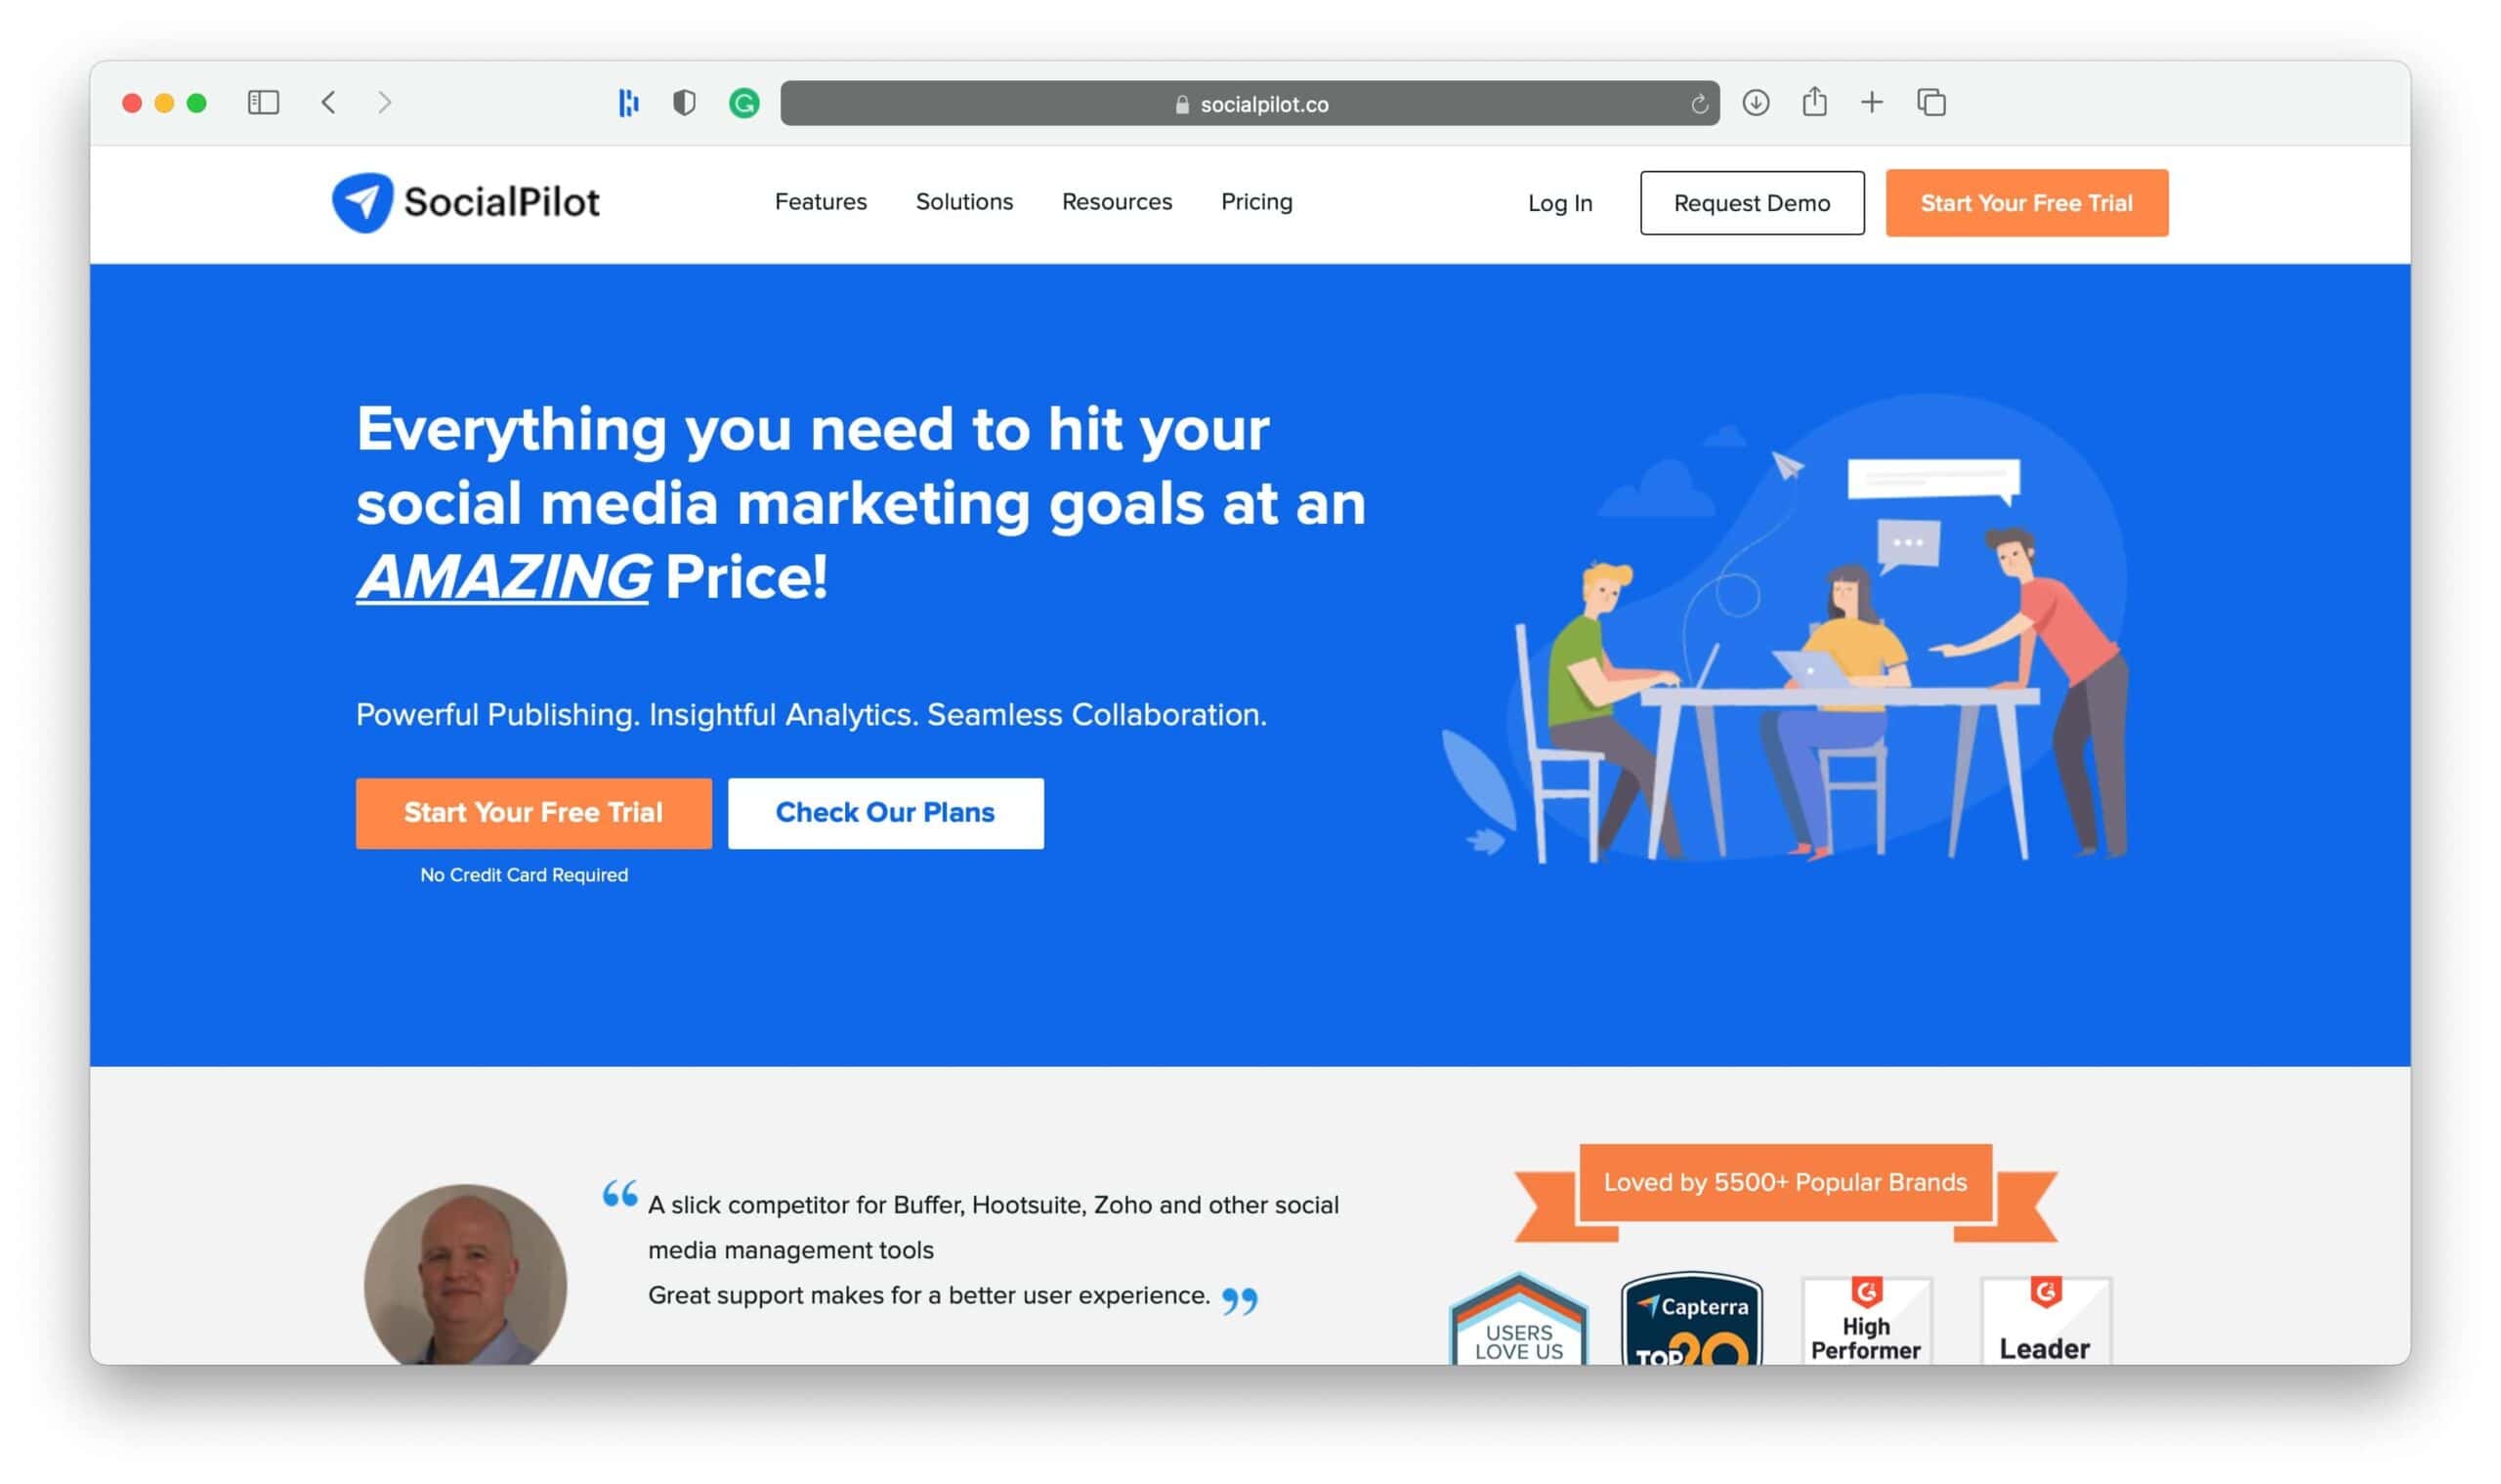Click the shield/privacy browser icon
2501x1484 pixels.
coord(685,101)
